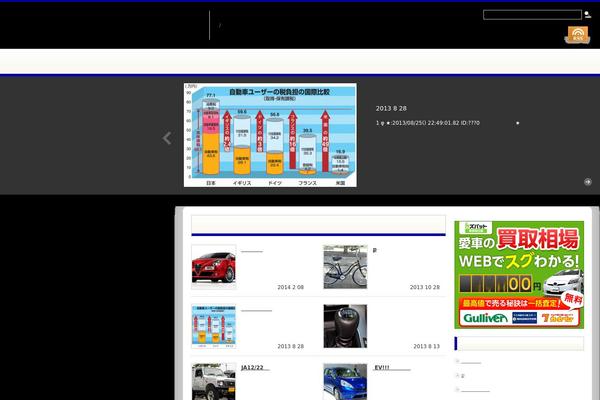Open the white Jimny truck thumbnail
The image size is (600, 400).
pos(214,382)
